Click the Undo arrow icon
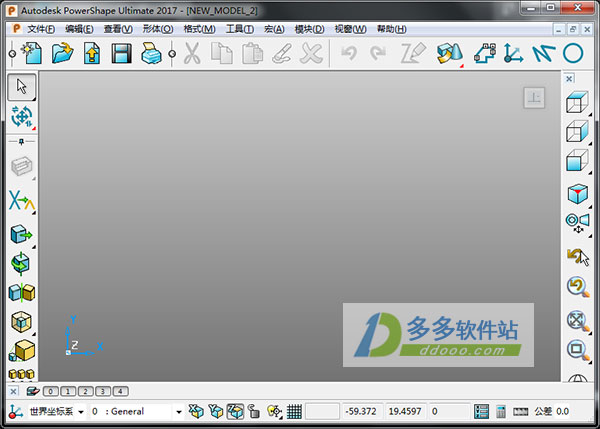 tap(349, 53)
